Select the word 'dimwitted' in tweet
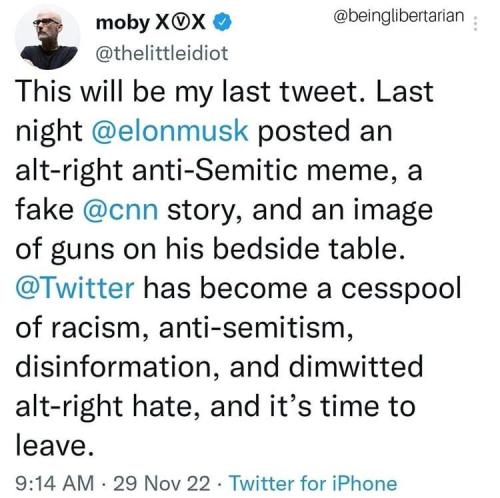This screenshot has width=500, height=498. (356, 366)
